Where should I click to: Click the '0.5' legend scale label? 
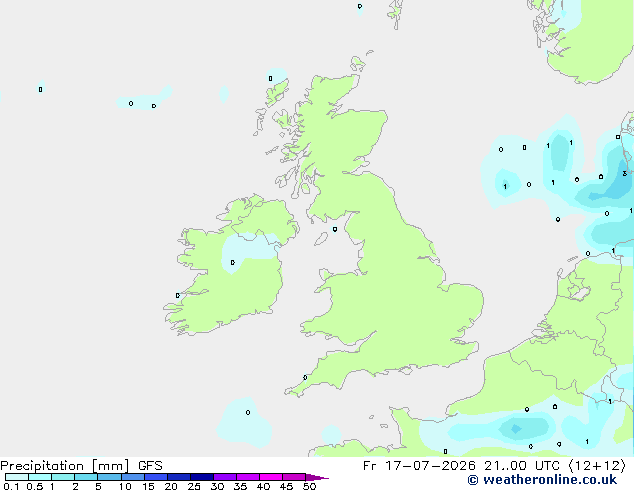pos(35,486)
